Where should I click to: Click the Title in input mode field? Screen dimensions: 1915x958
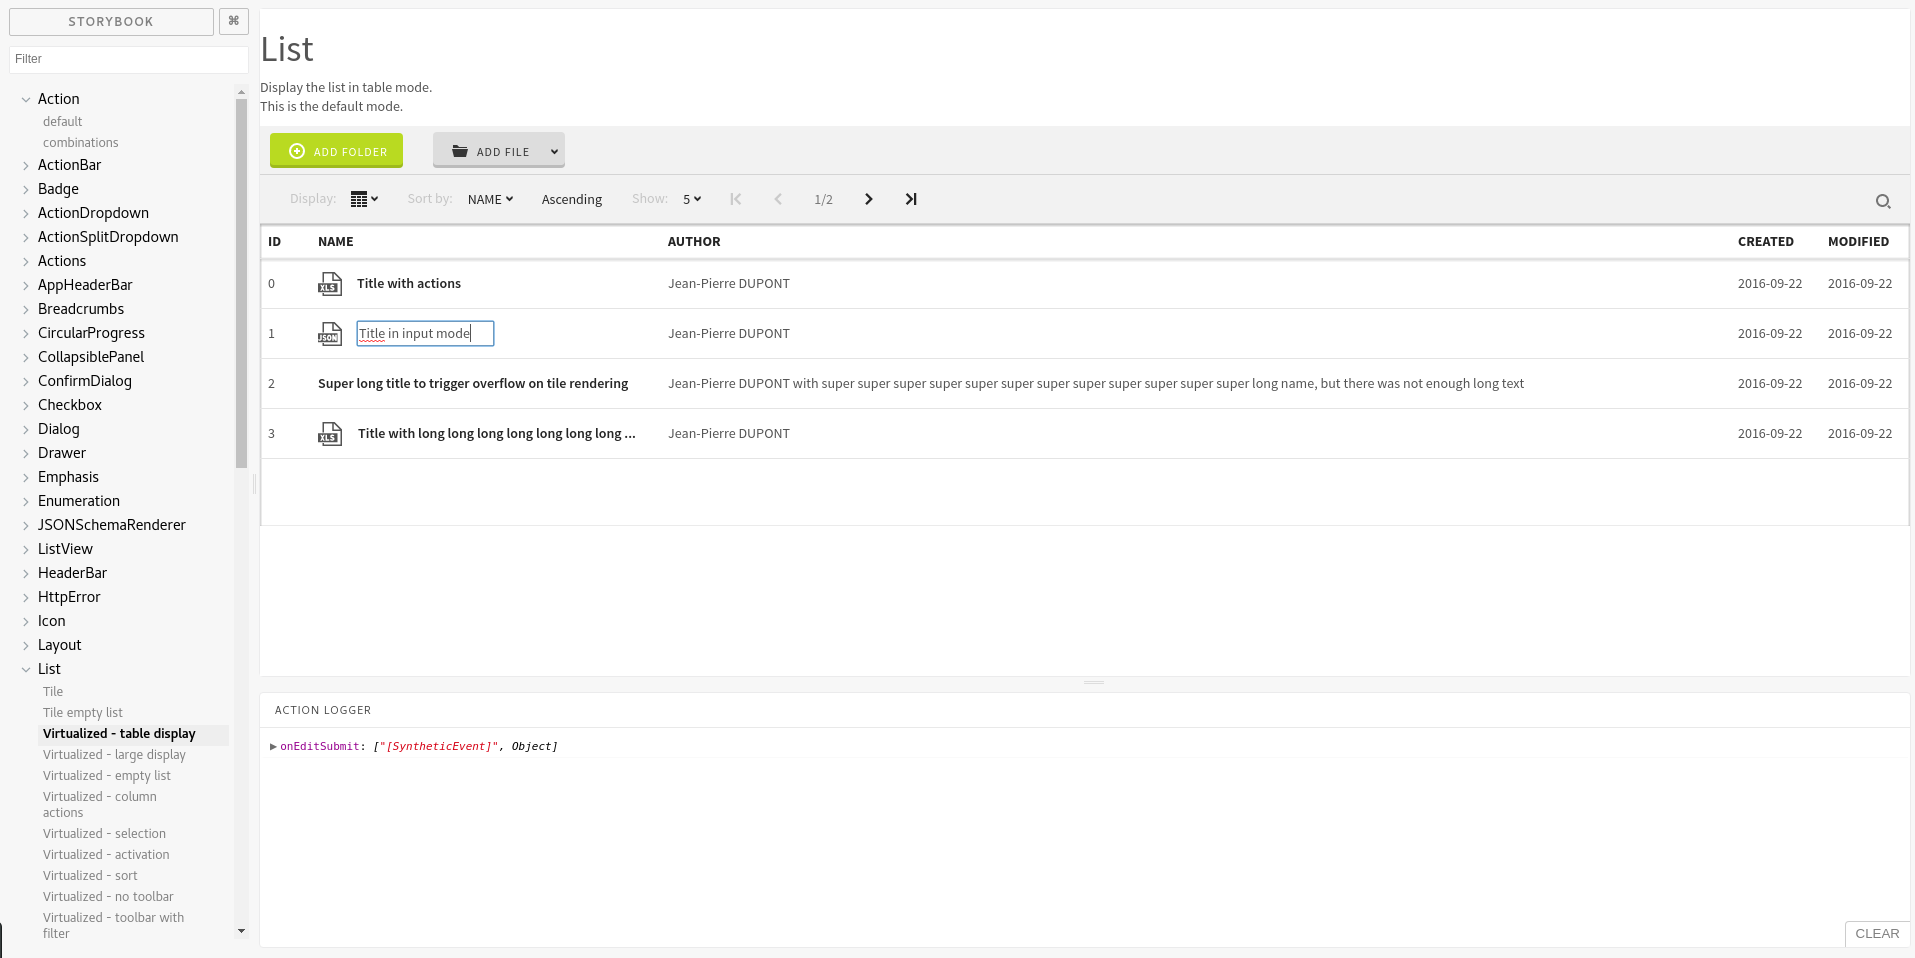pyautogui.click(x=425, y=334)
